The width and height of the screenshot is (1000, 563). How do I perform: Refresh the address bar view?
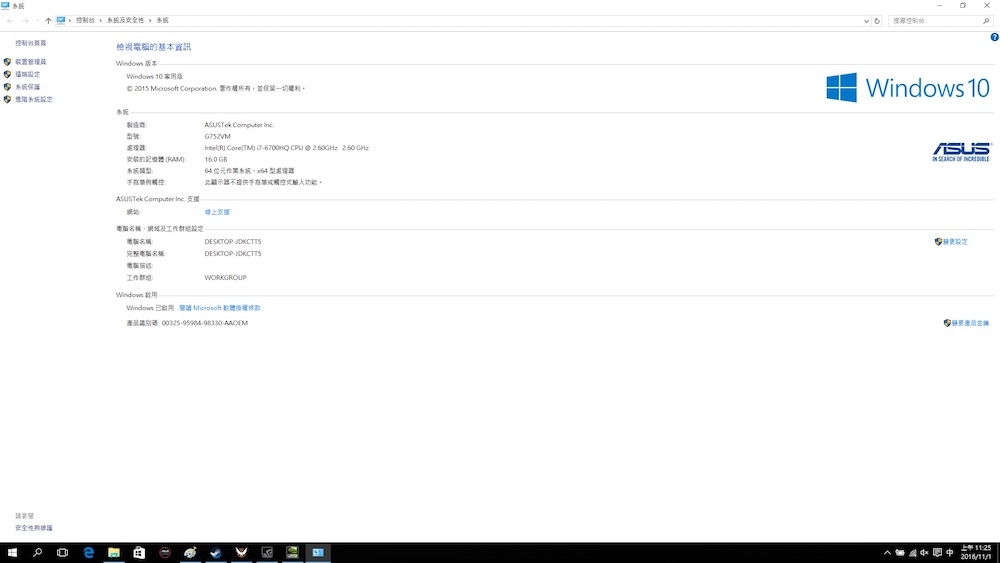click(877, 21)
